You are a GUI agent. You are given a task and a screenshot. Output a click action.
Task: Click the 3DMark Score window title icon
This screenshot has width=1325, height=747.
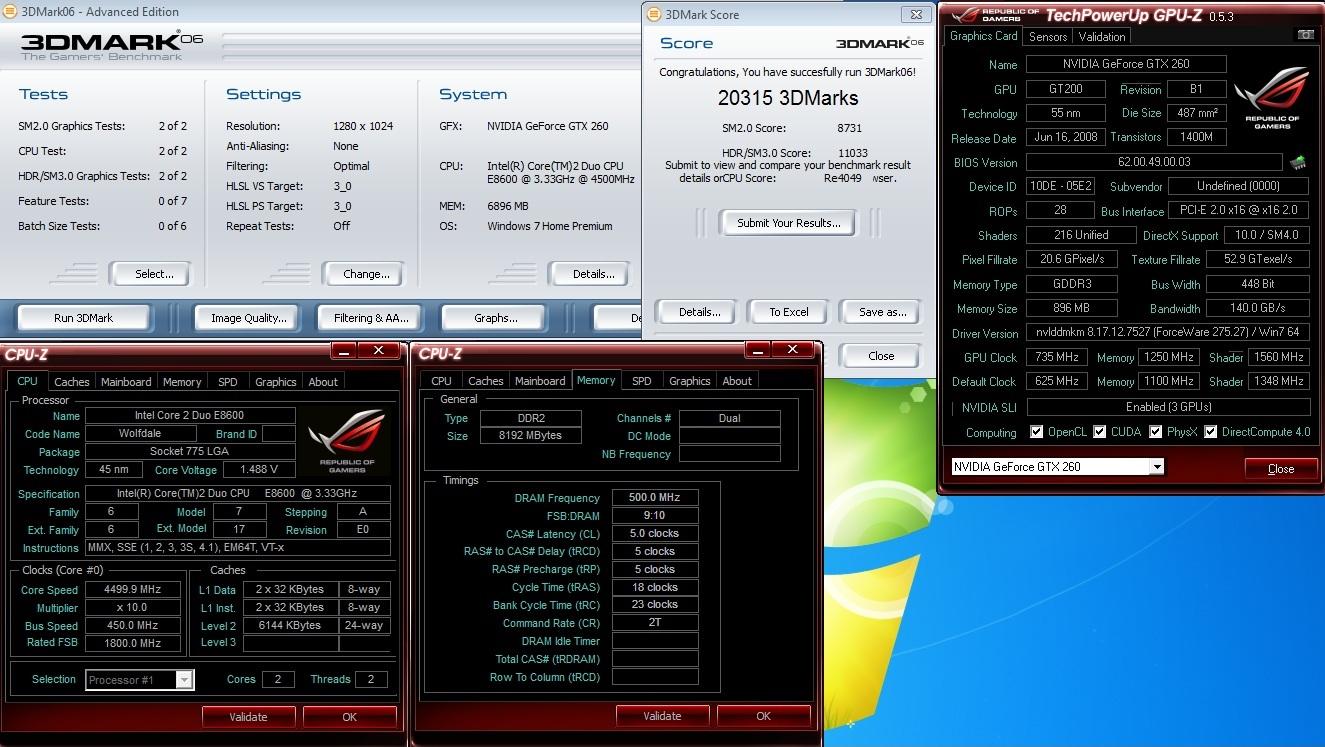653,14
